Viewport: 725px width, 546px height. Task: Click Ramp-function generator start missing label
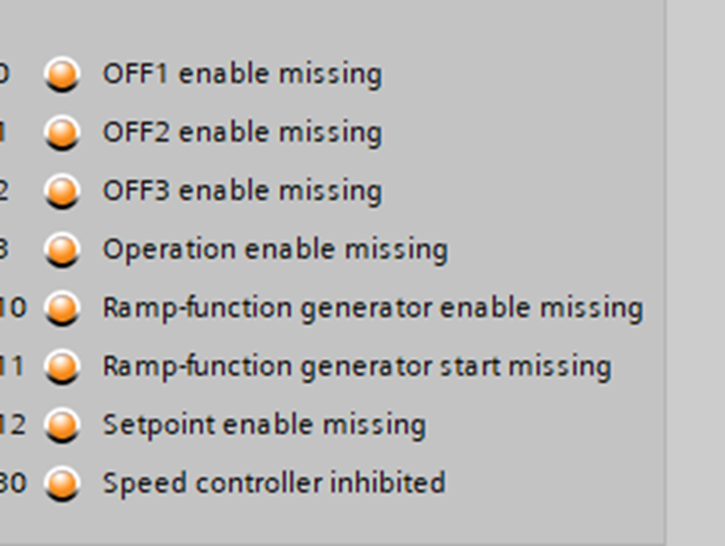pos(356,366)
